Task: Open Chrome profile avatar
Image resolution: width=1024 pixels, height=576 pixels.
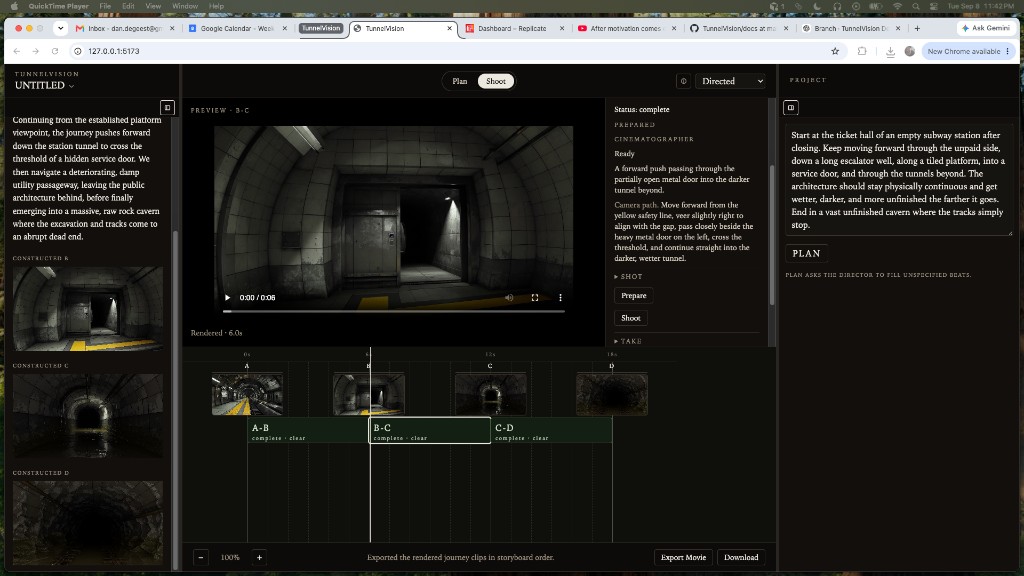Action: pos(910,51)
